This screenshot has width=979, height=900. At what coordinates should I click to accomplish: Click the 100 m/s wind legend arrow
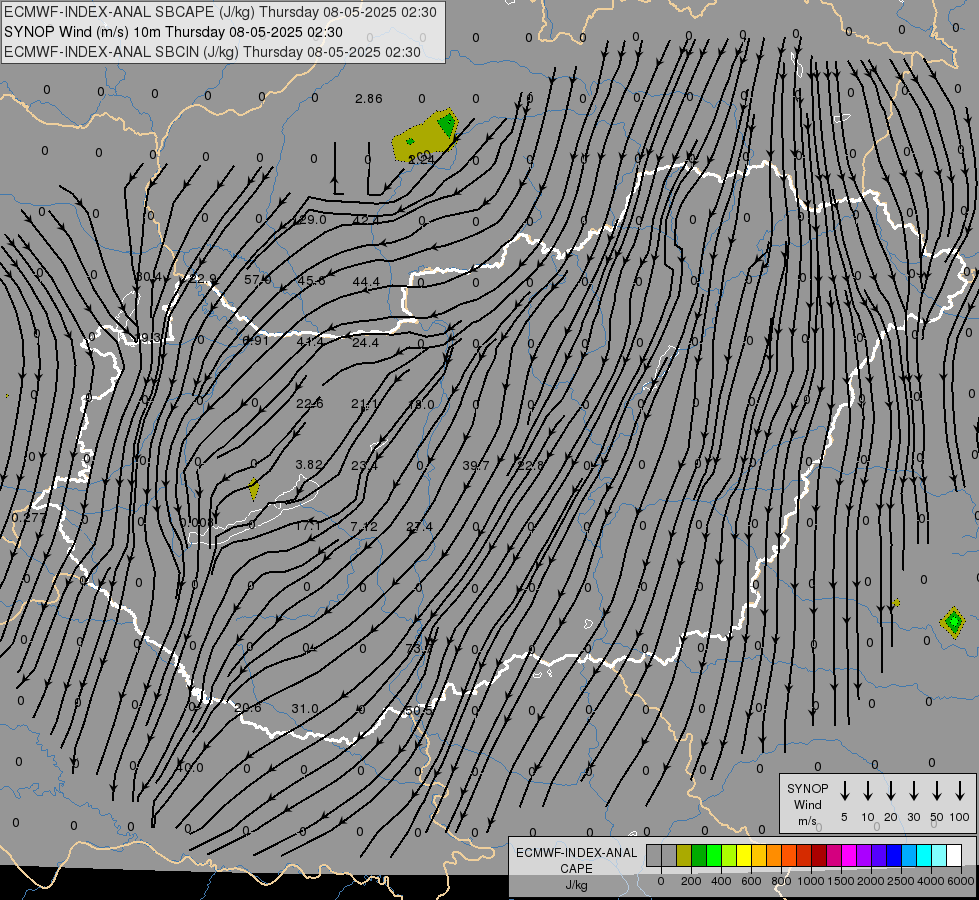click(960, 791)
